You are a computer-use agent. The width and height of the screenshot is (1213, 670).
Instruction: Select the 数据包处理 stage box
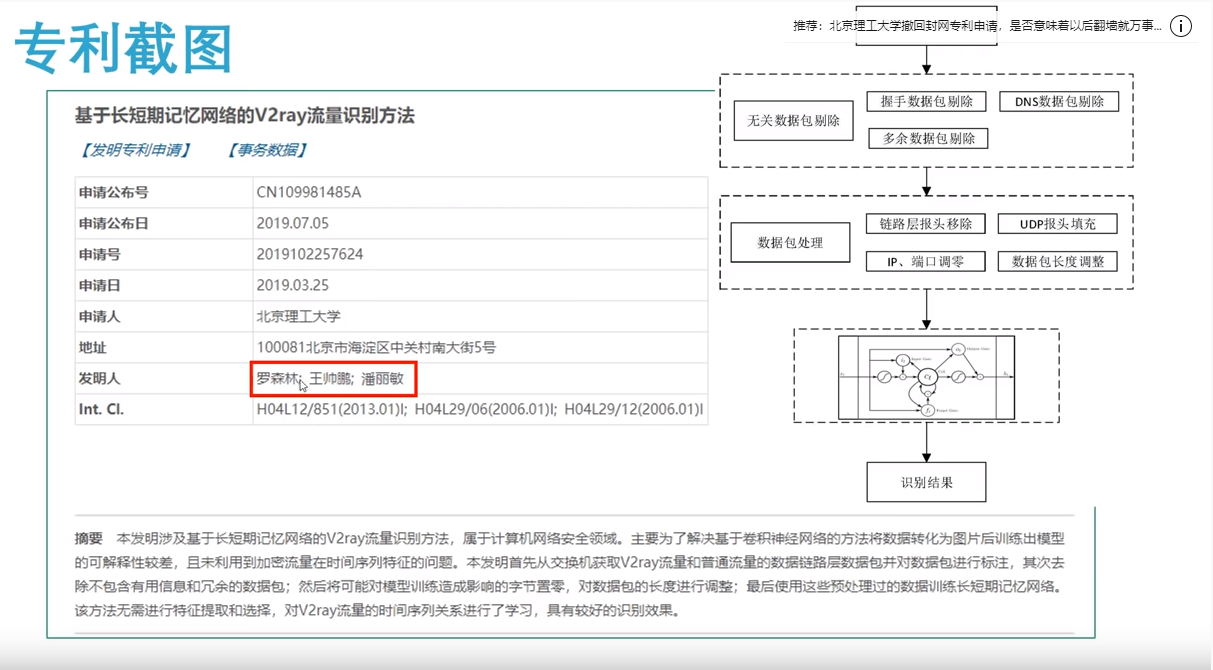(x=793, y=242)
